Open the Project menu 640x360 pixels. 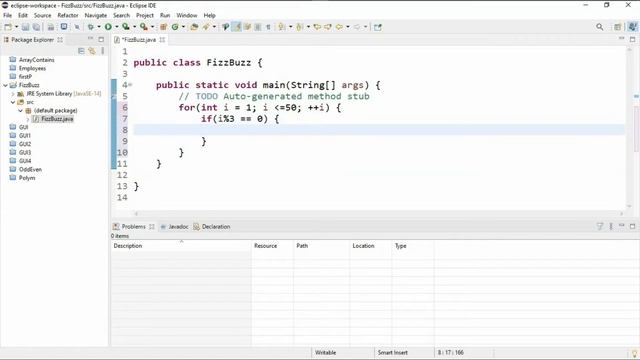coord(145,16)
